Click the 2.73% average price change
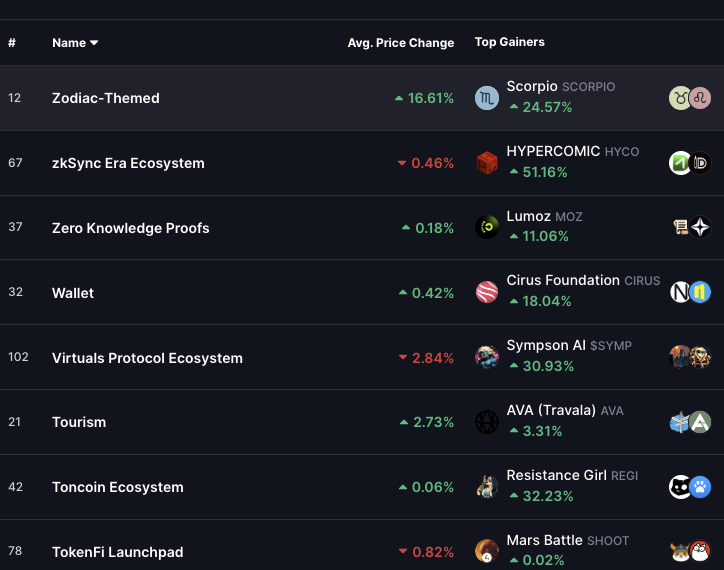 (427, 422)
